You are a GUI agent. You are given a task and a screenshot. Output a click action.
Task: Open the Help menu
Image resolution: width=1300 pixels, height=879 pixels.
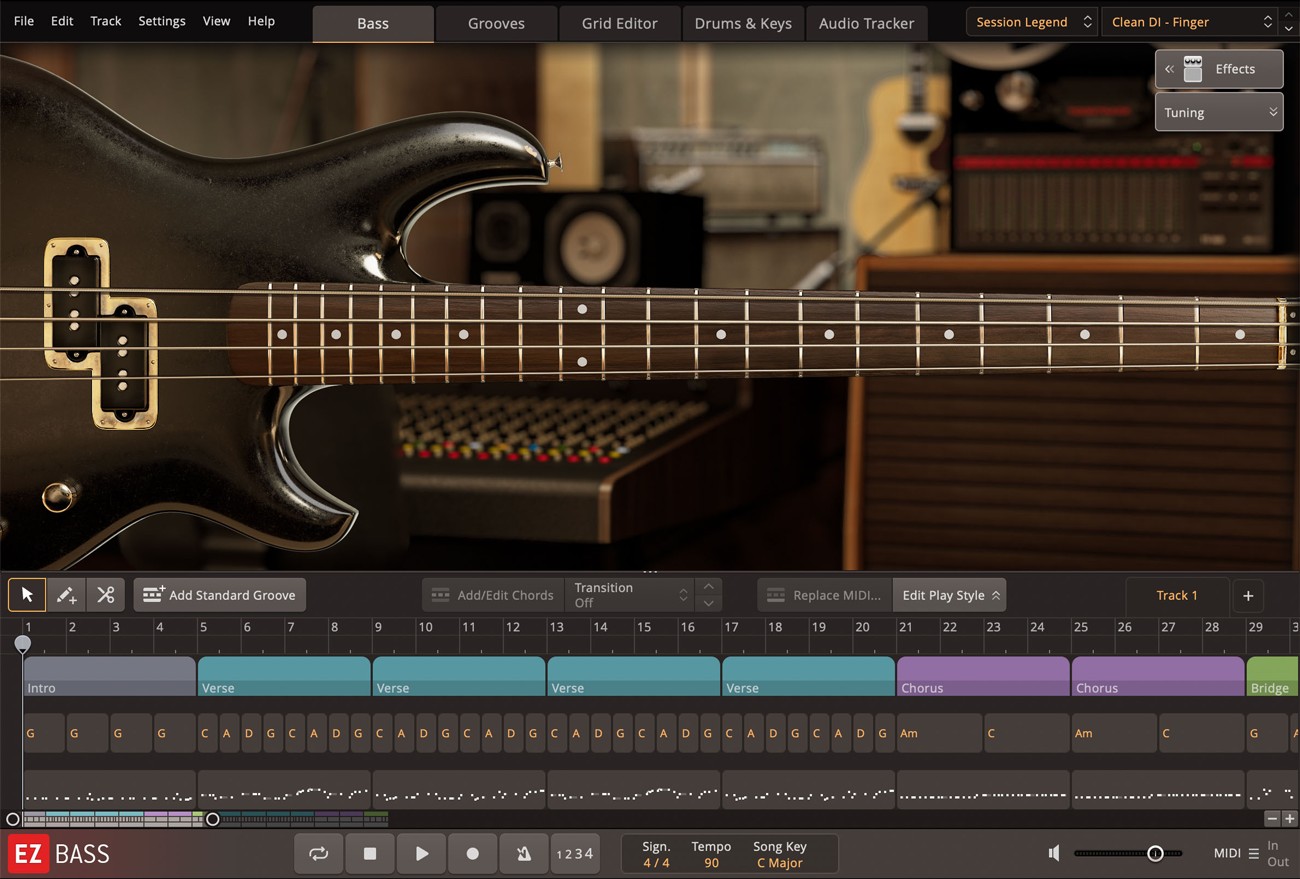261,21
